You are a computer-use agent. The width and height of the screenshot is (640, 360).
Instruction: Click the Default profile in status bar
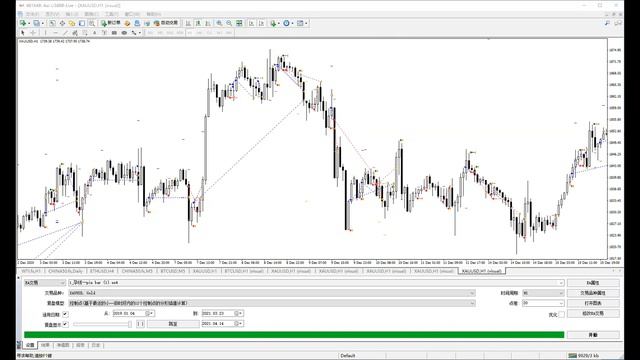tap(348, 356)
